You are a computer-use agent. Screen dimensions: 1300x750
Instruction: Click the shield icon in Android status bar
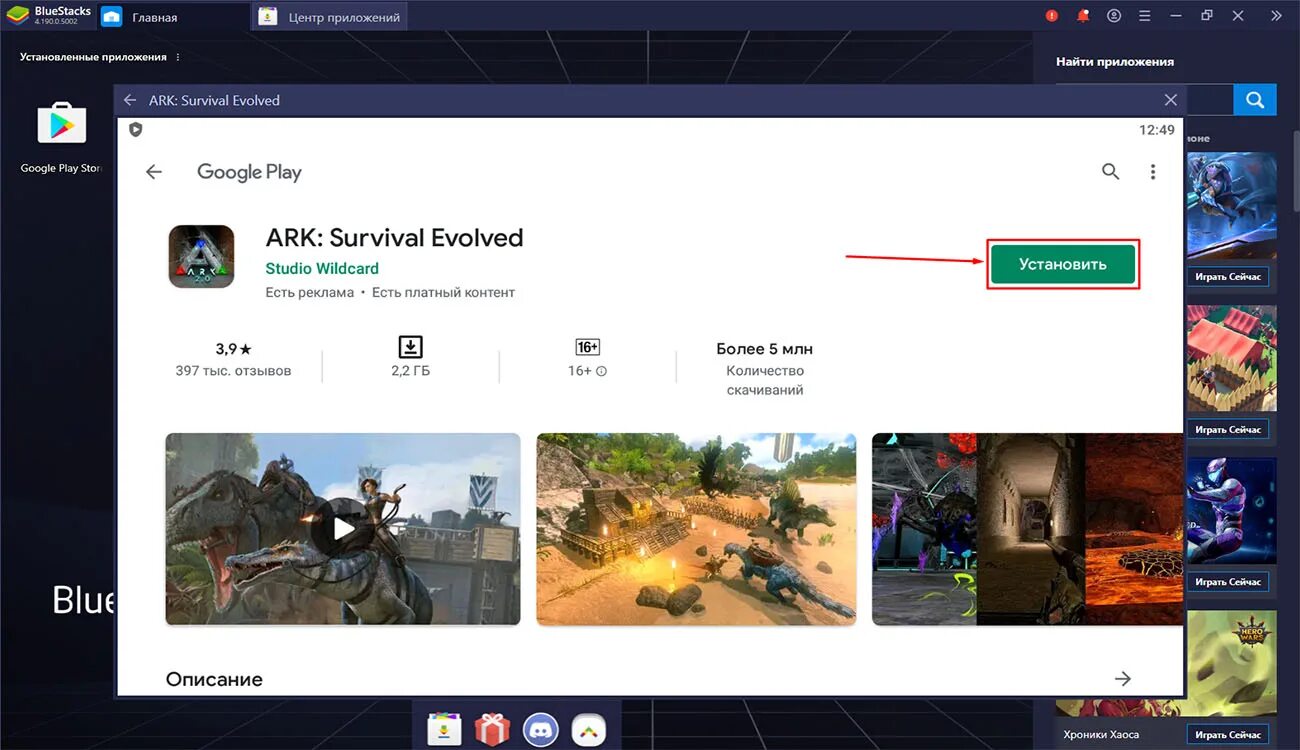tap(136, 129)
